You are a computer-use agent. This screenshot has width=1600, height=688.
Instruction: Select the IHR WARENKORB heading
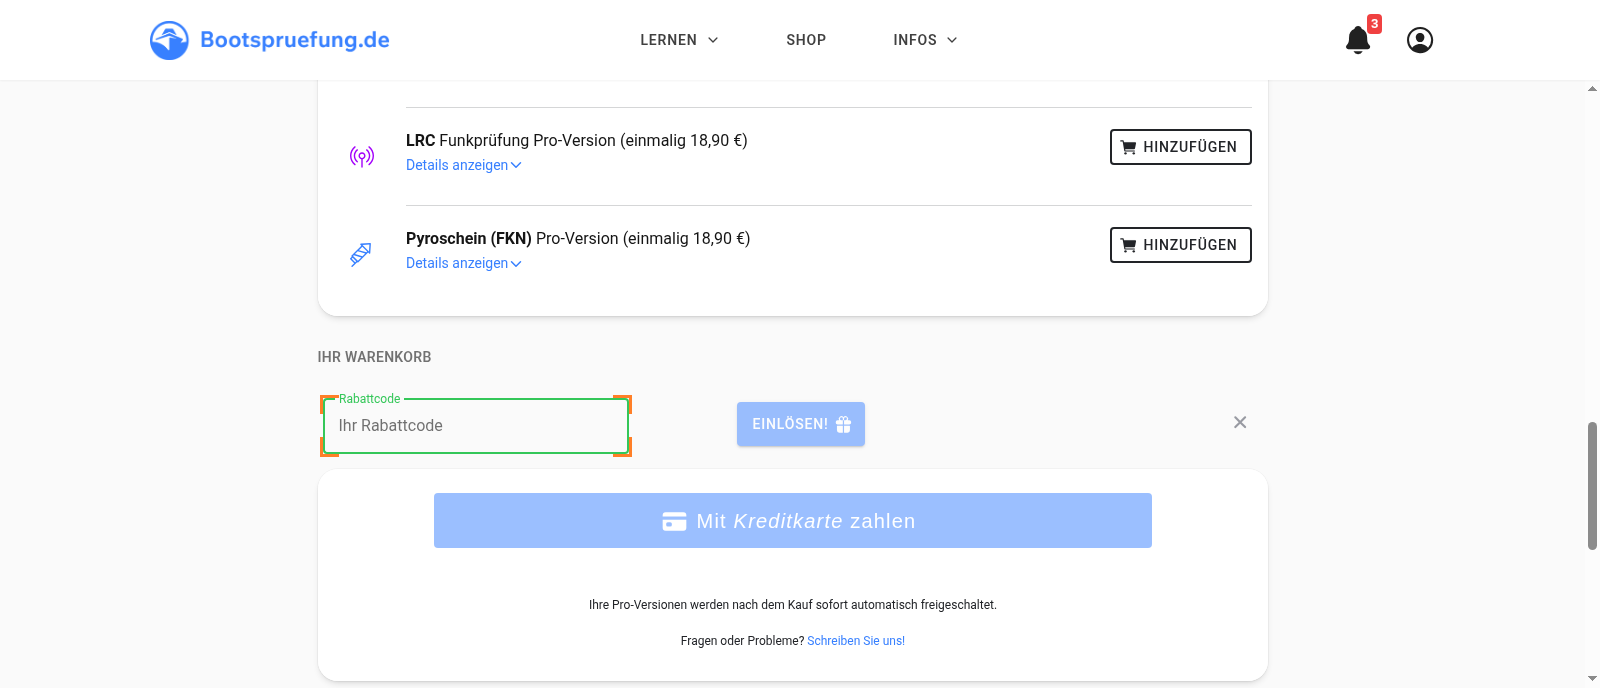(374, 357)
